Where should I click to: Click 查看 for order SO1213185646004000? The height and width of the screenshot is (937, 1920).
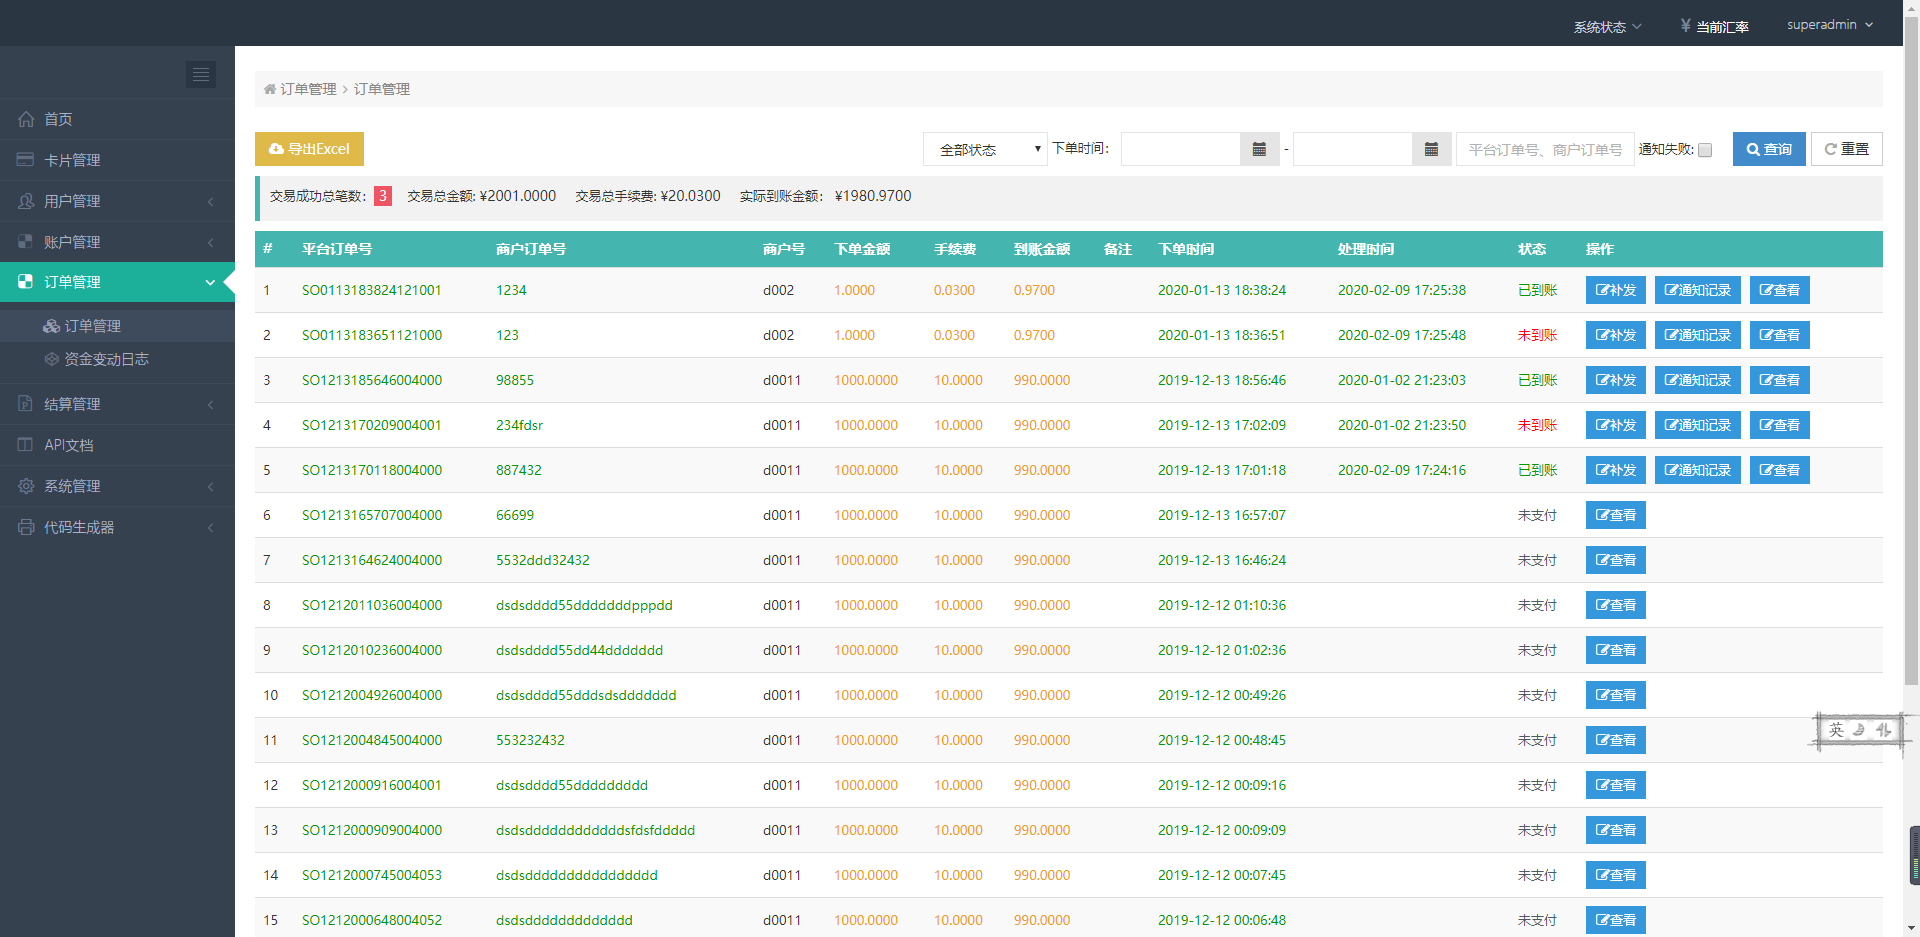pos(1780,380)
